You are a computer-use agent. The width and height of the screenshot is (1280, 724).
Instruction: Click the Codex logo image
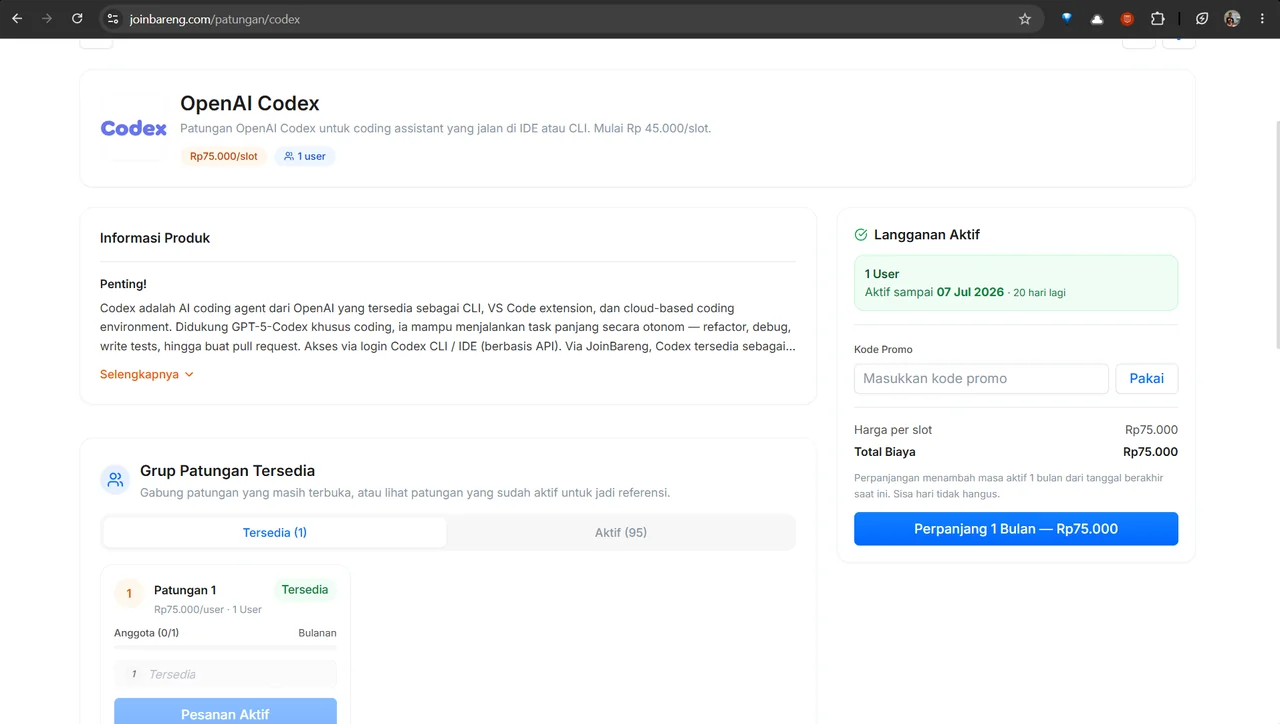(134, 128)
